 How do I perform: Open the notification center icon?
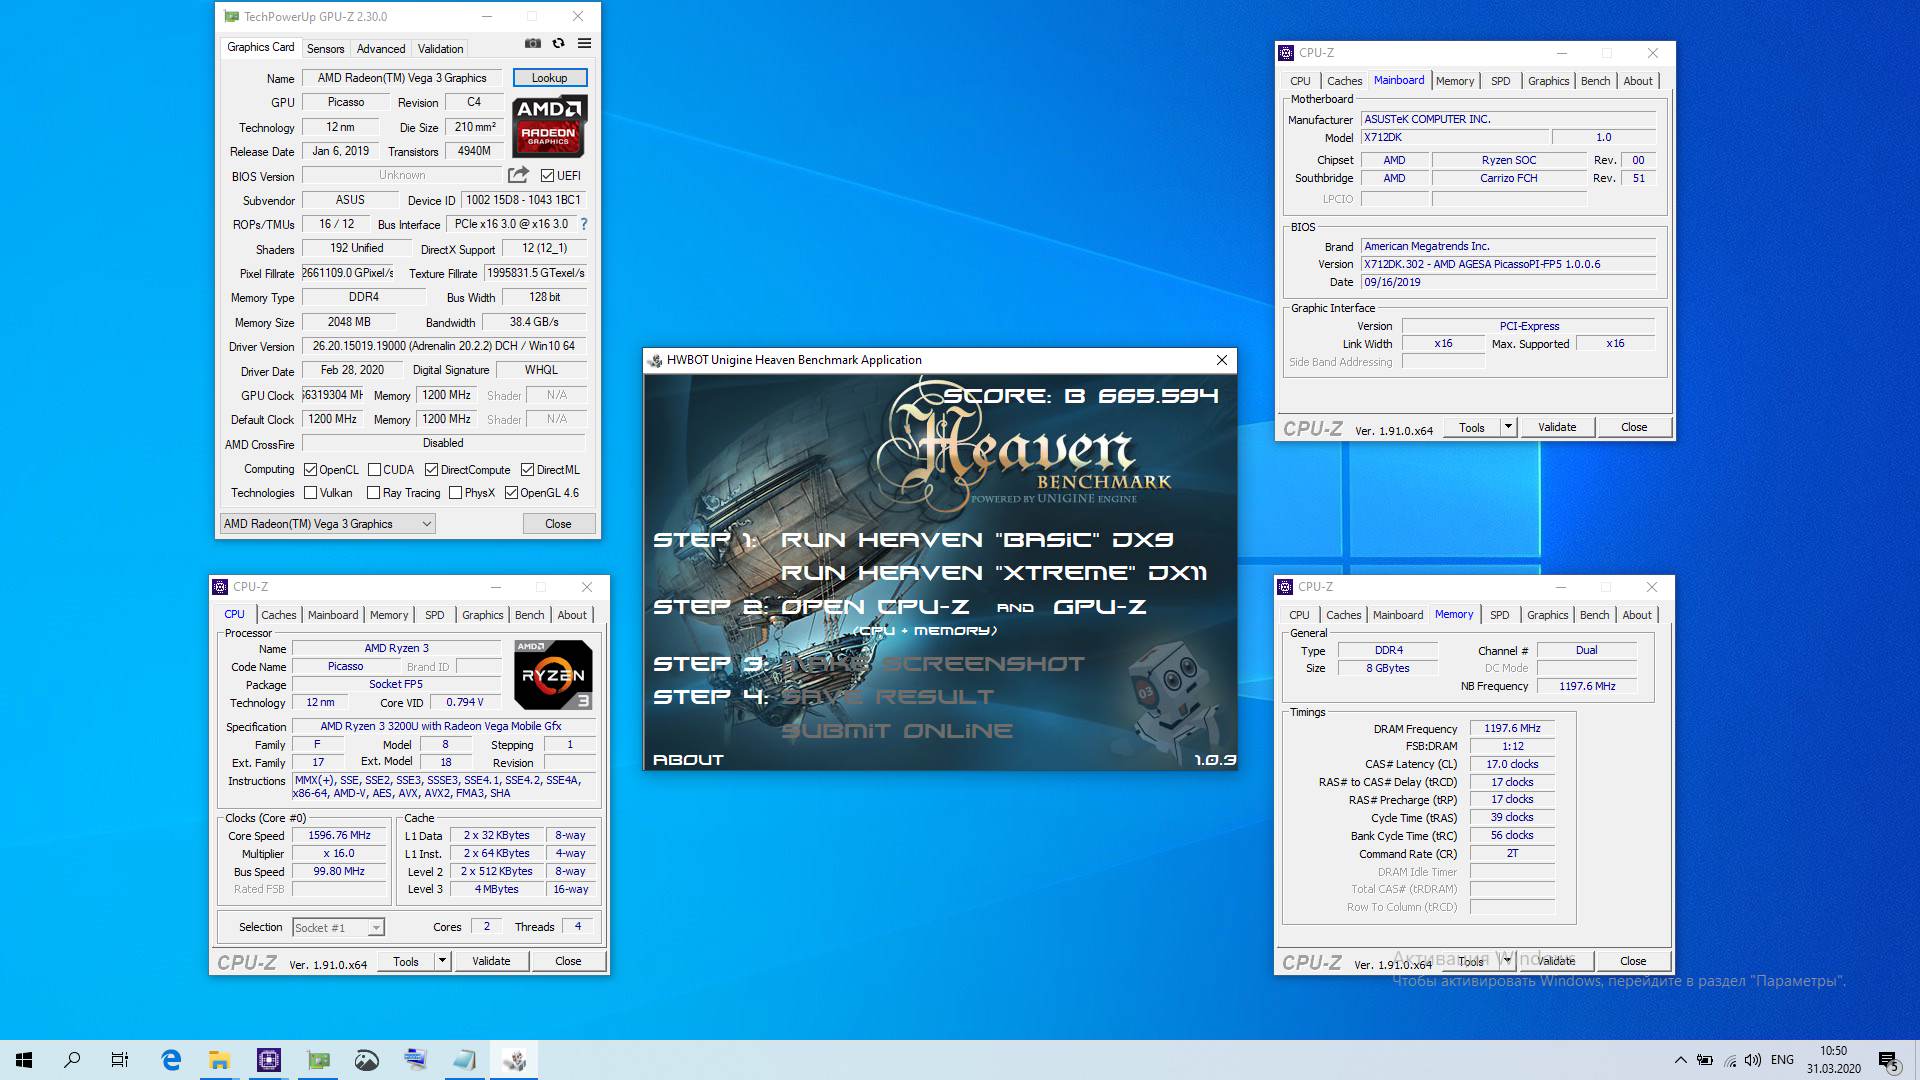tap(1888, 1060)
